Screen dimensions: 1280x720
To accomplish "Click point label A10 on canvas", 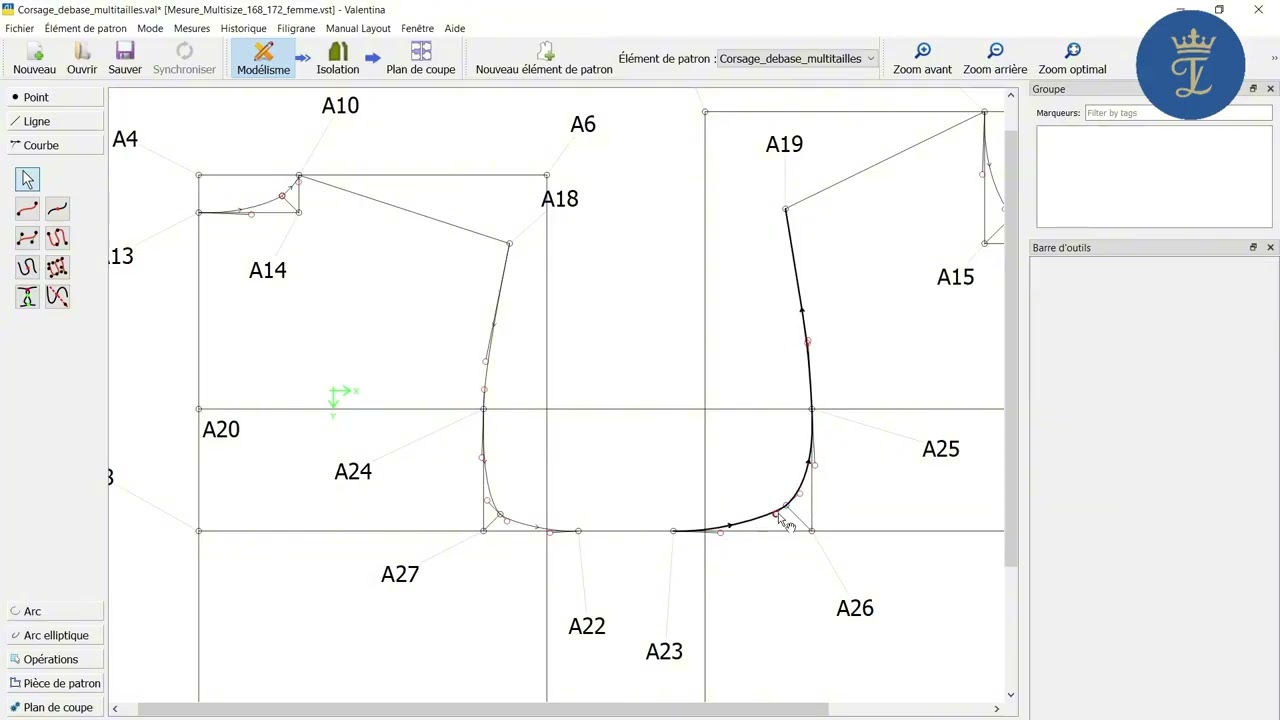I will click(340, 105).
